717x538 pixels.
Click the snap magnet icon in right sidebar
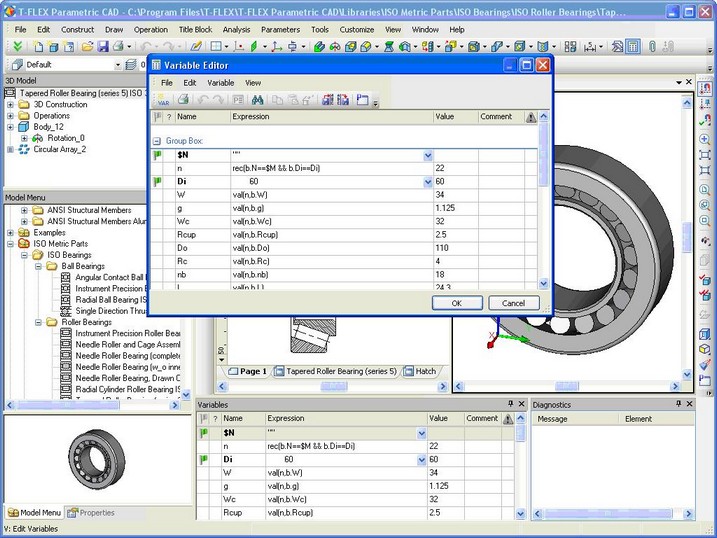(x=705, y=87)
